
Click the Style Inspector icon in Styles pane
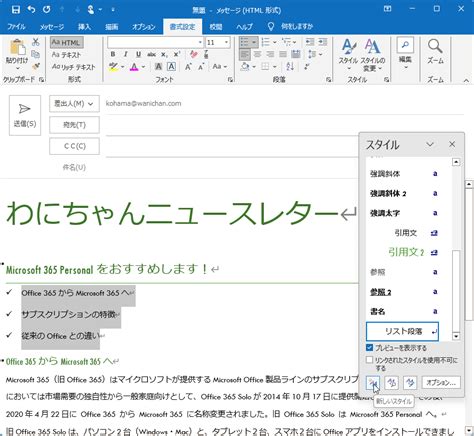coord(391,383)
